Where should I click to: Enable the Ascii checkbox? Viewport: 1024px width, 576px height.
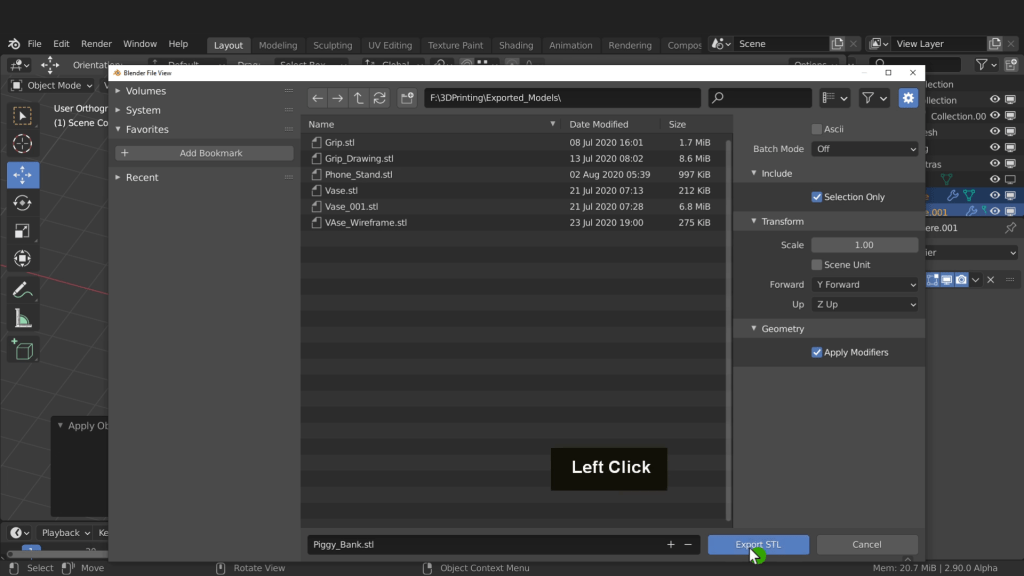click(x=817, y=129)
